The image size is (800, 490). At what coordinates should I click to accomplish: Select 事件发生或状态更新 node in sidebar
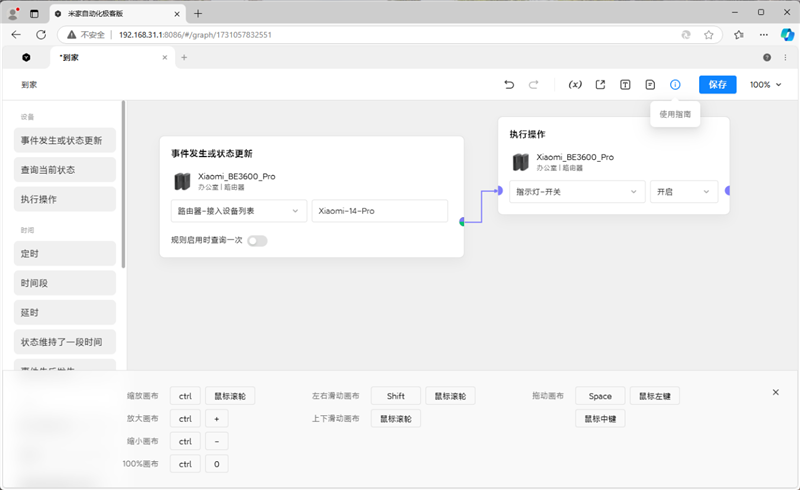click(x=65, y=140)
